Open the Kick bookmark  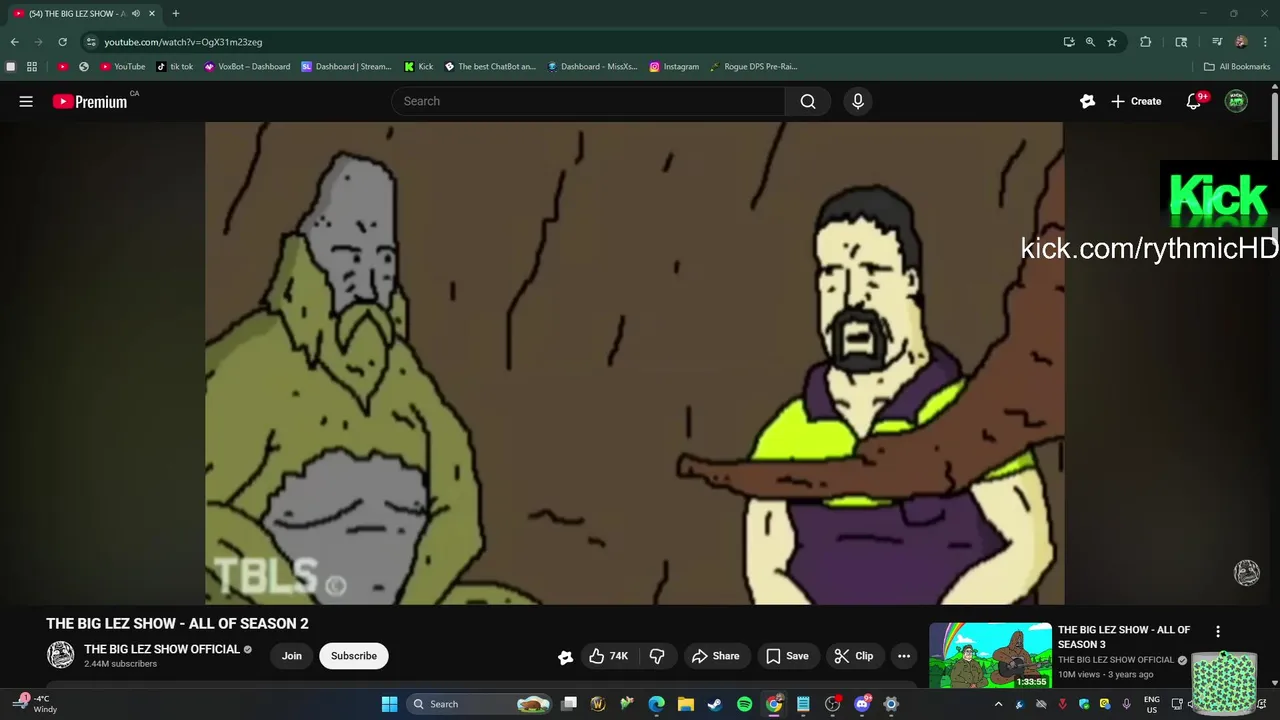click(418, 67)
